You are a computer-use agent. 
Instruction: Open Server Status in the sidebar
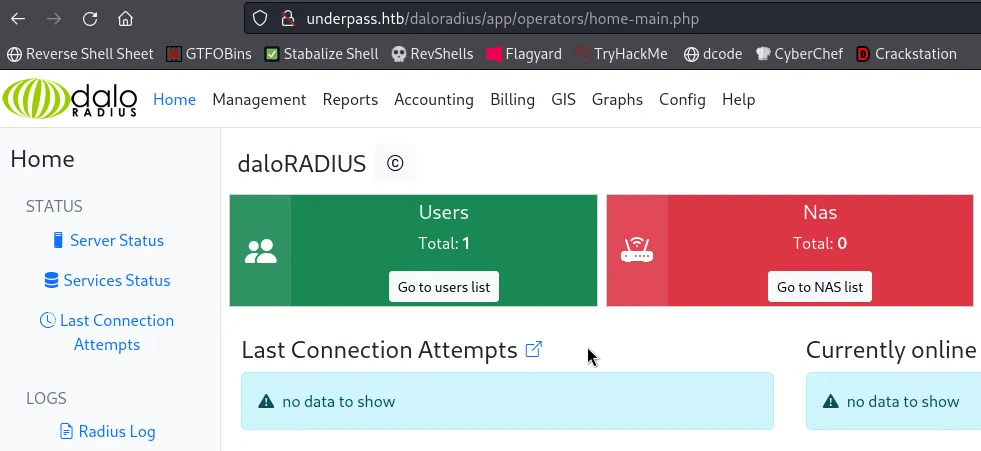click(x=116, y=240)
